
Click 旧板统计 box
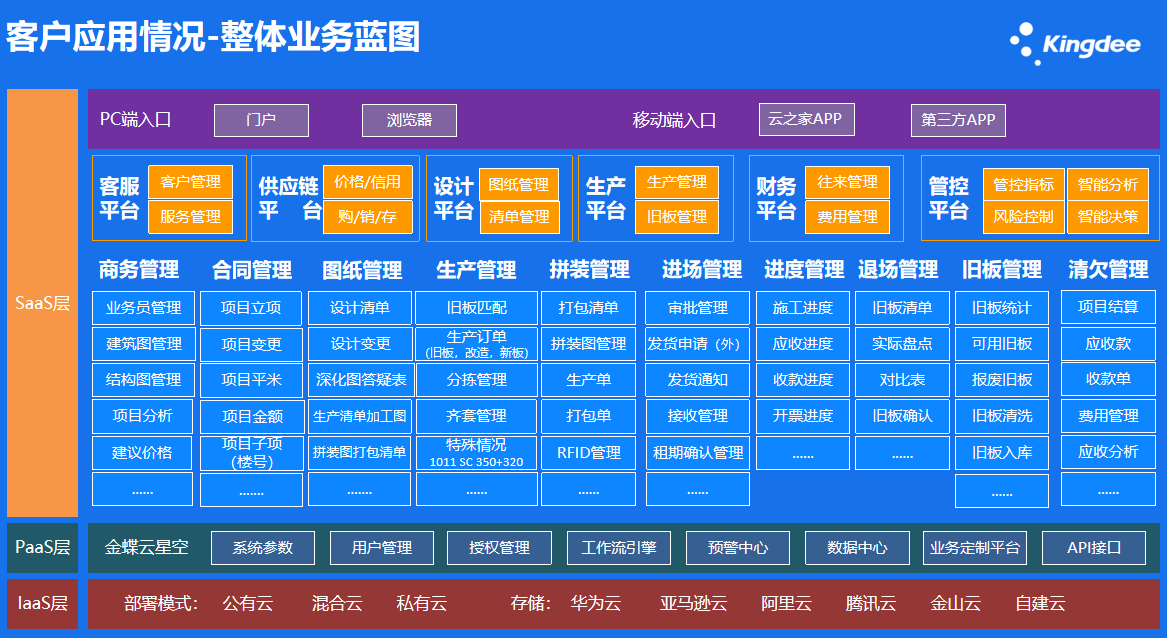(x=1002, y=307)
